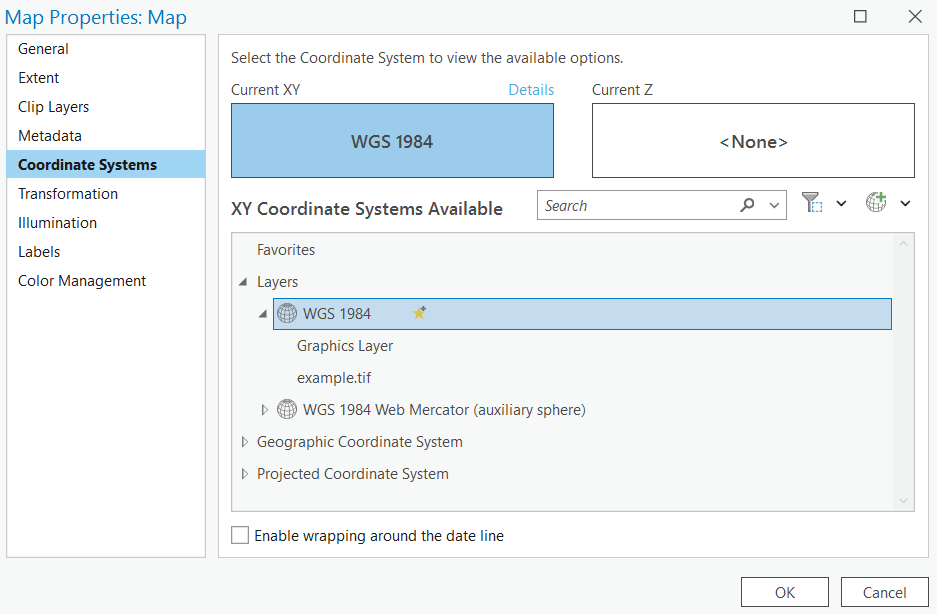Expand the Geographic Coordinate System group
937x614 pixels.
pos(244,442)
